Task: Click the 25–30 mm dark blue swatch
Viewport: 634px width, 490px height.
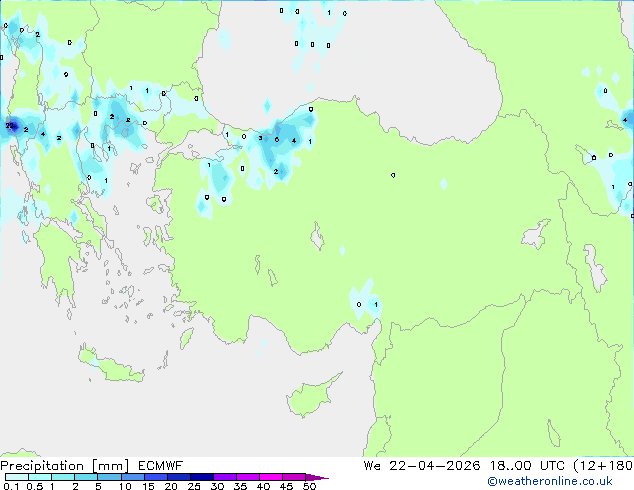Action: point(202,477)
